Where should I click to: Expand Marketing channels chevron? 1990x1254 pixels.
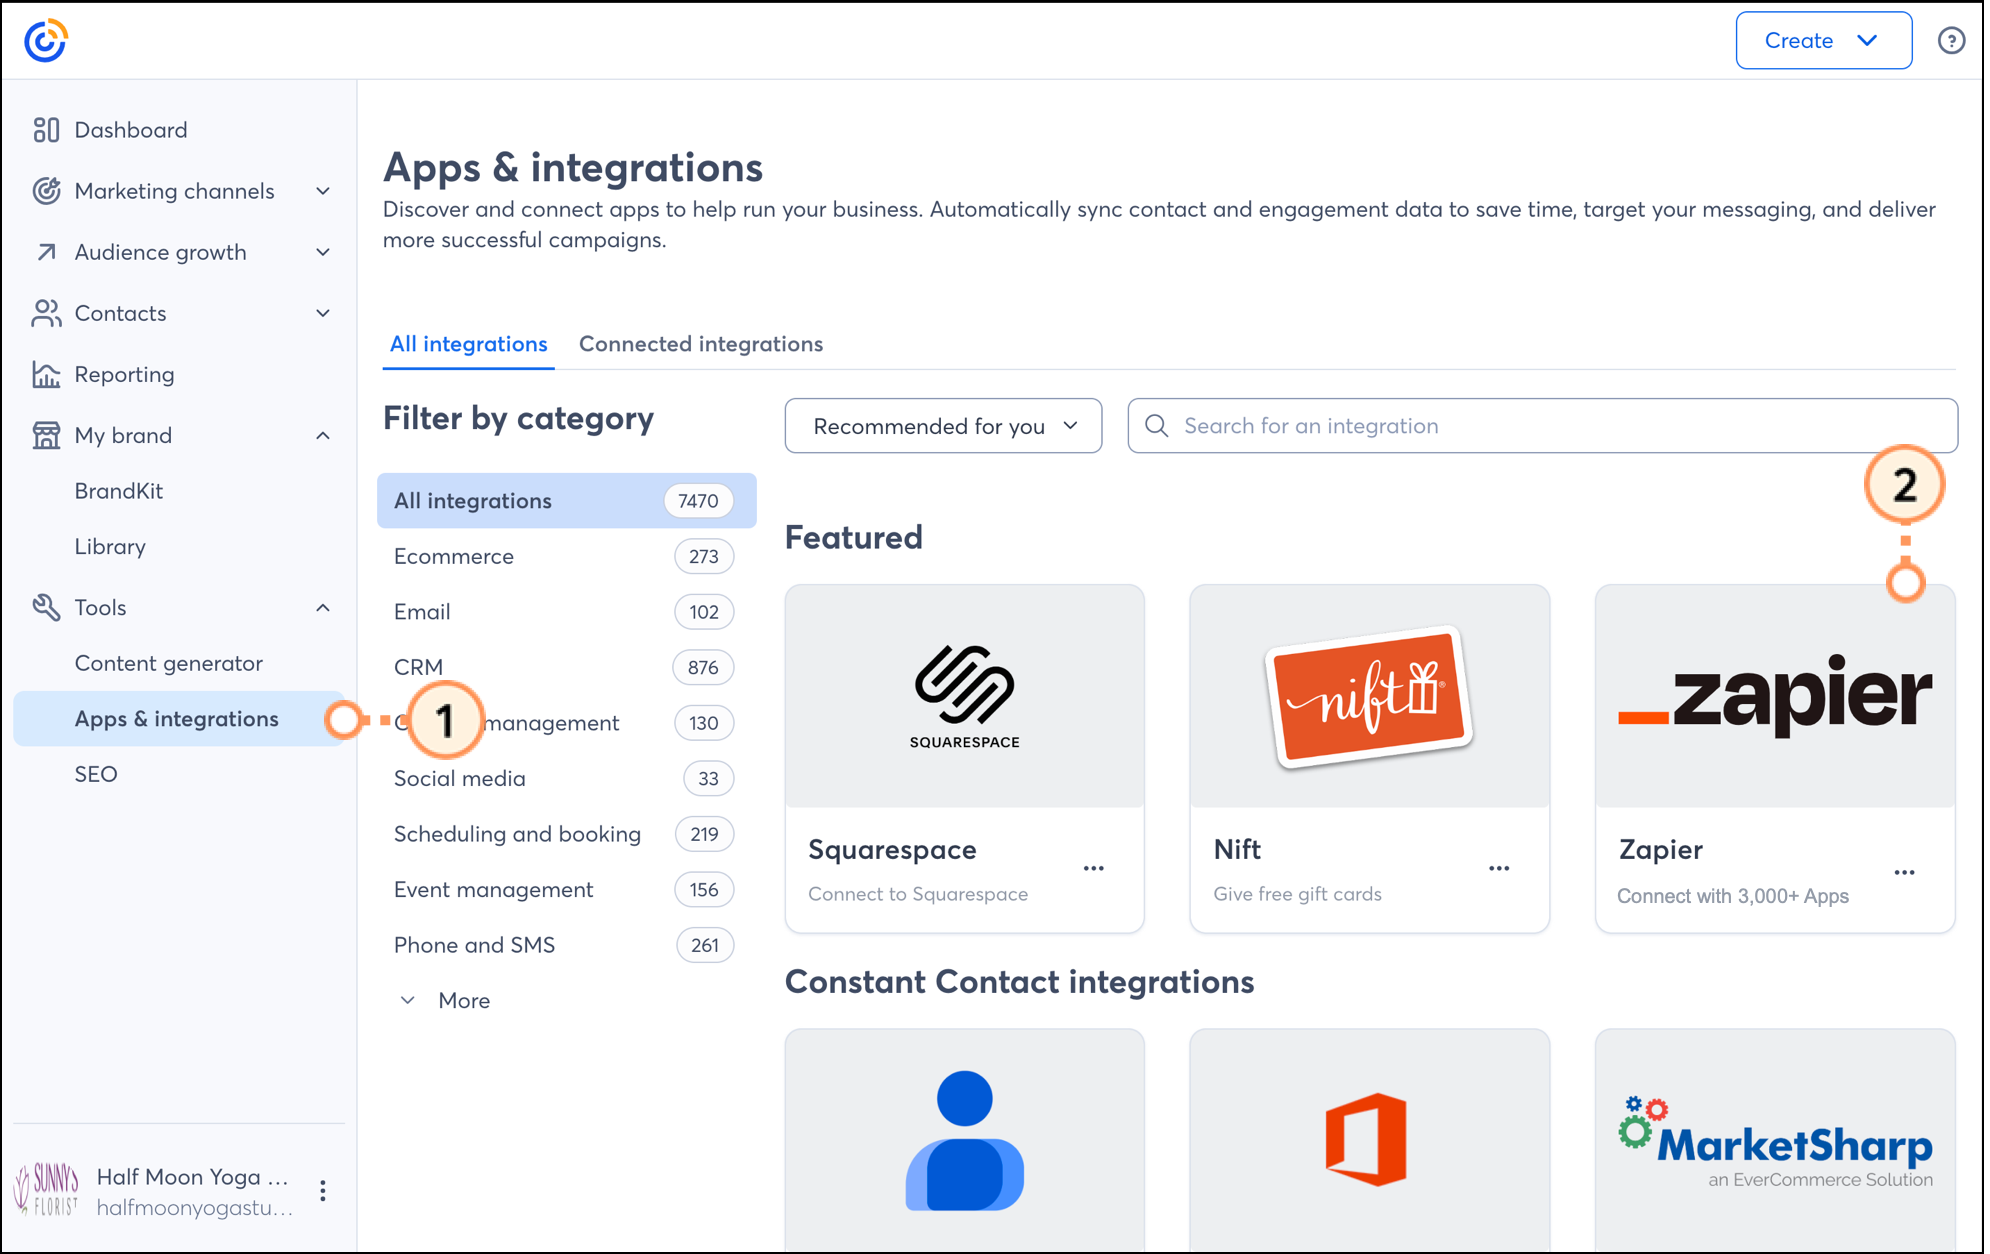323,191
